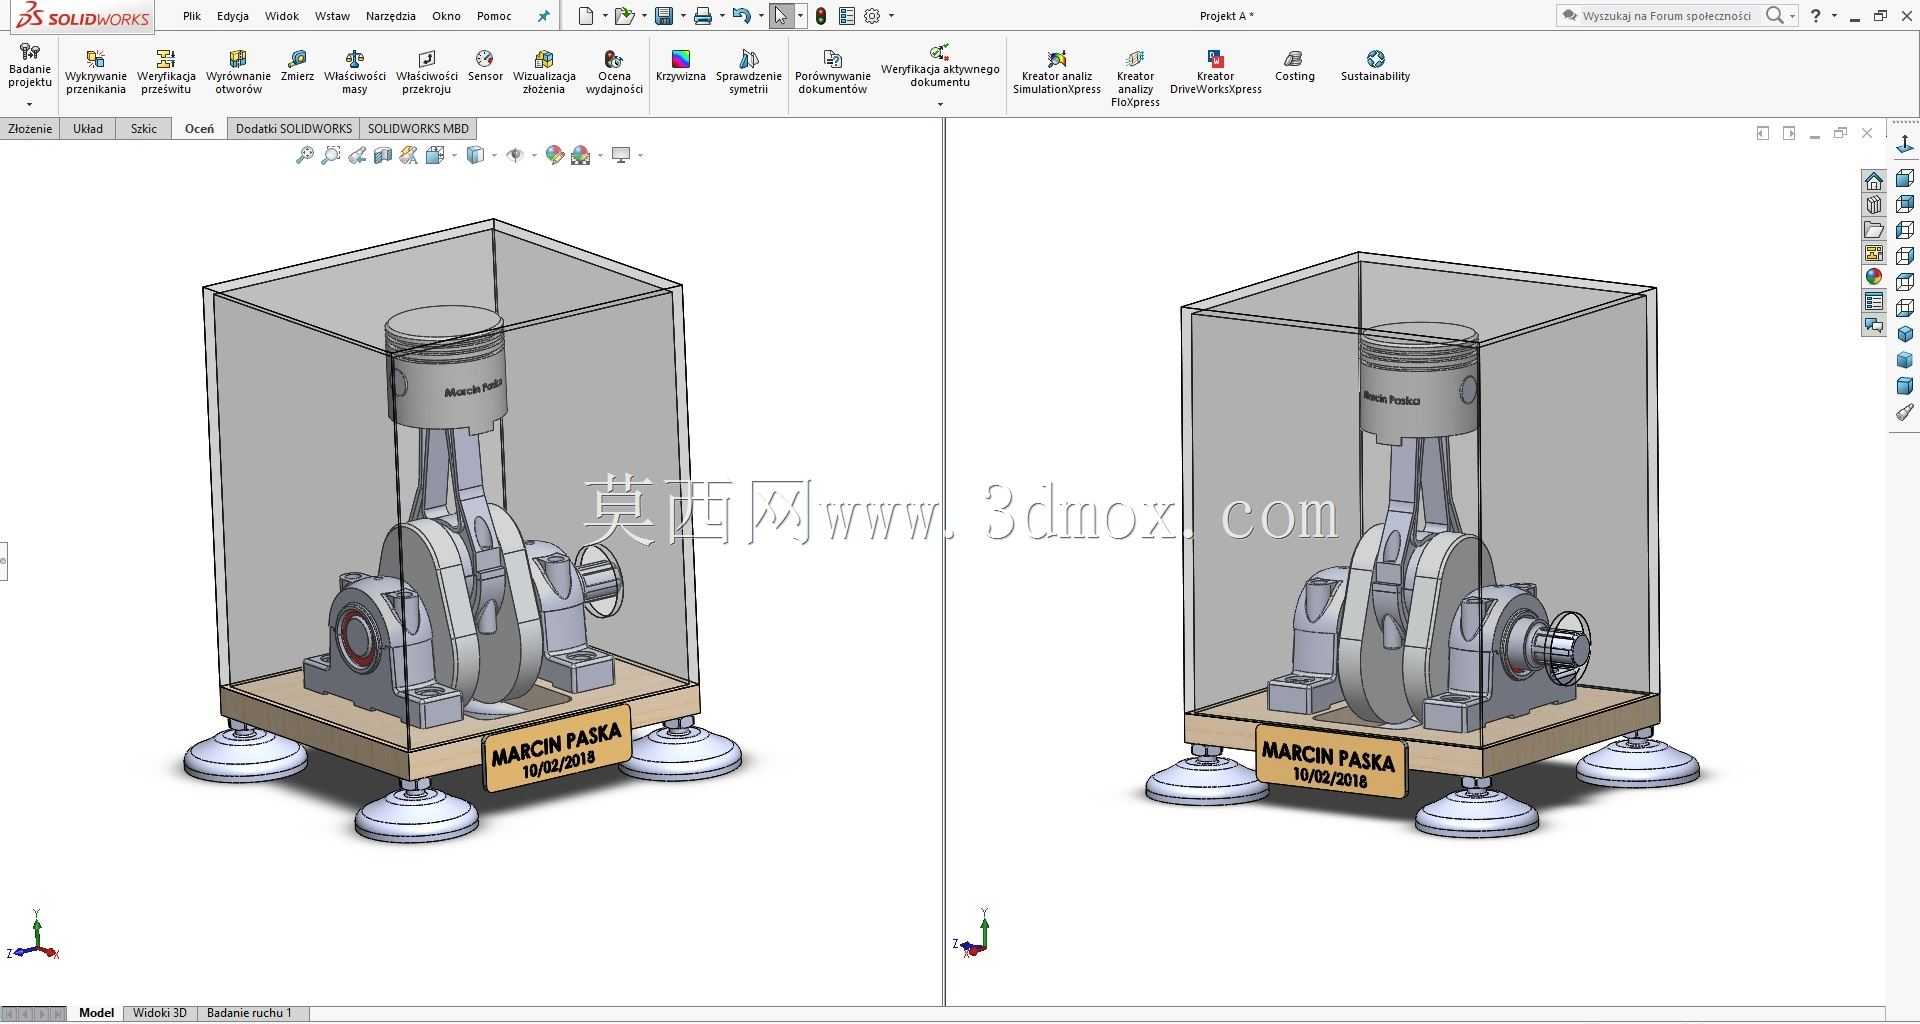Launch Kreator analiz SimulationXpress
The width and height of the screenshot is (1920, 1024).
(1057, 72)
